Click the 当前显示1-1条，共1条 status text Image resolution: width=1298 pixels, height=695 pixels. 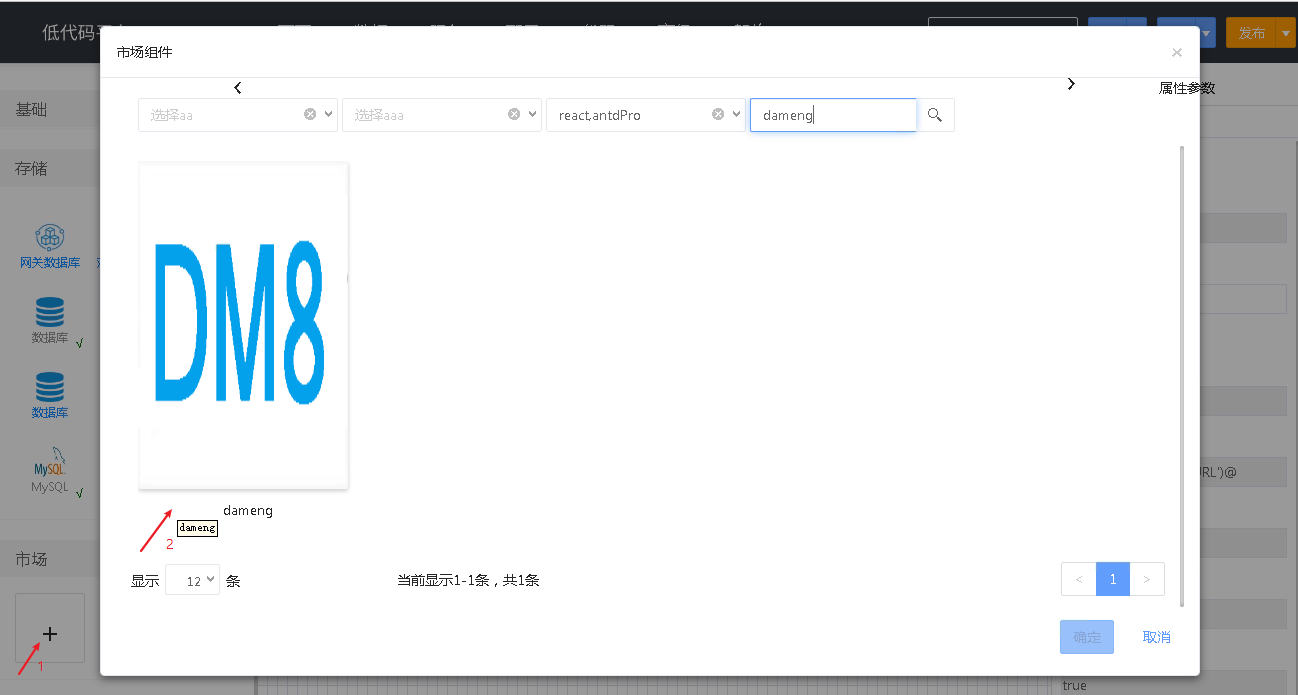tap(468, 580)
